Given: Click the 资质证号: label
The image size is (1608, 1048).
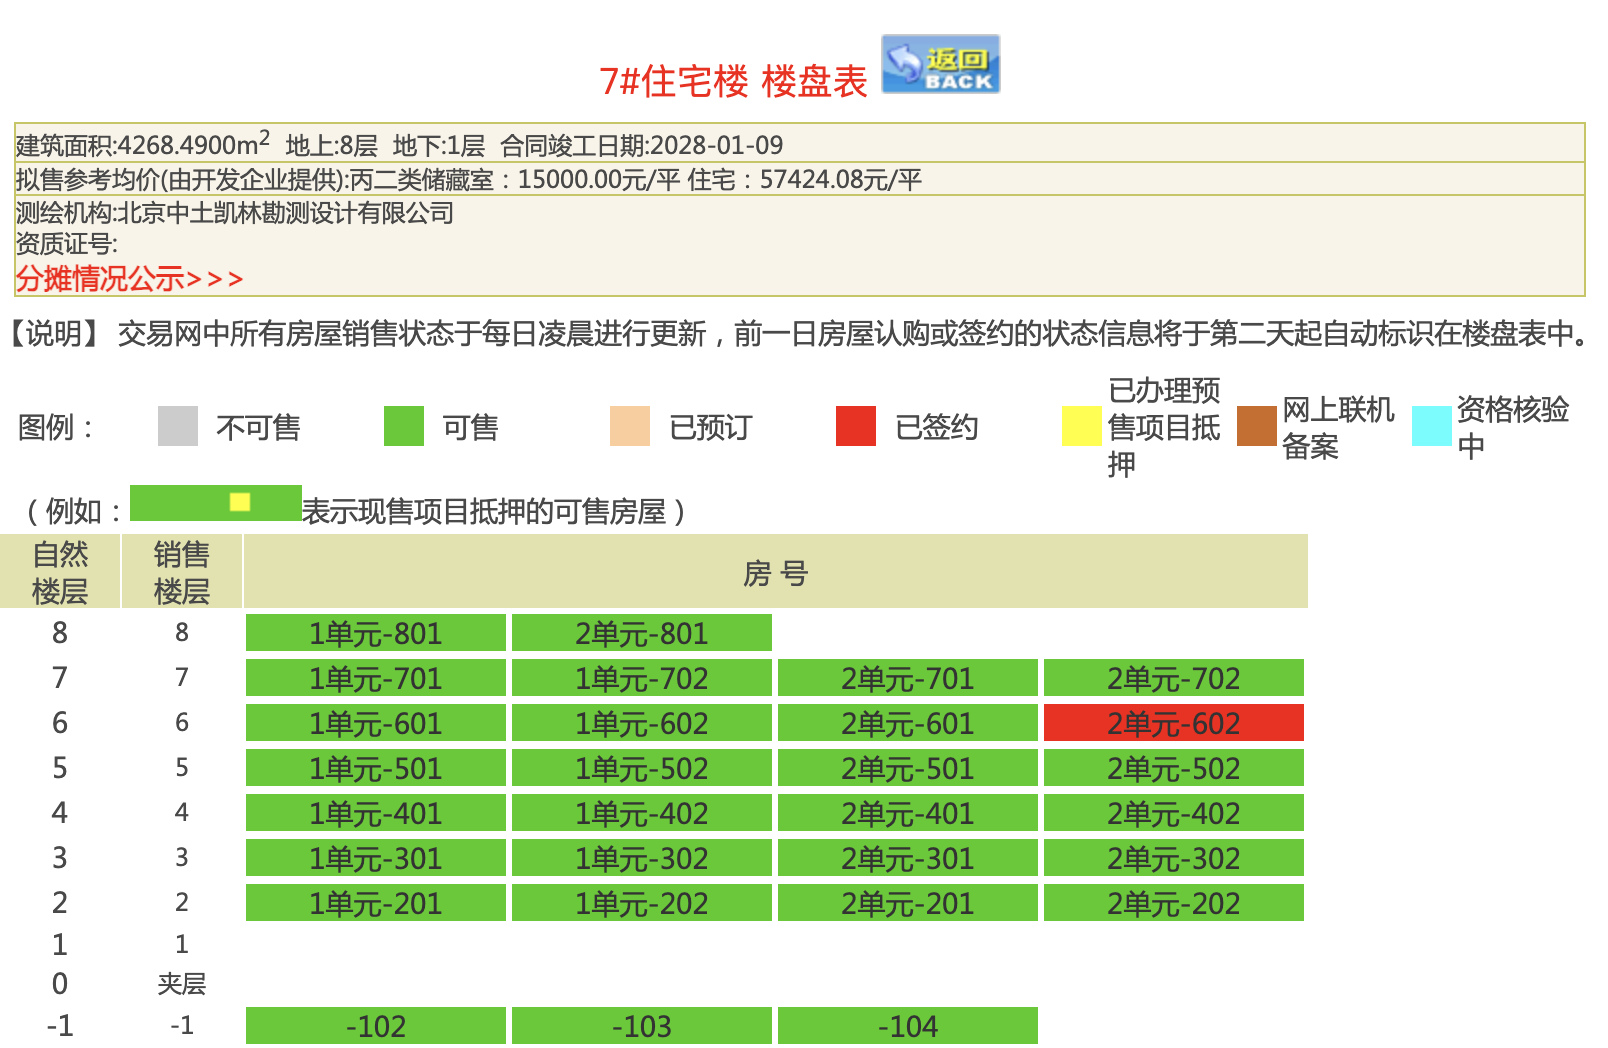Looking at the screenshot, I should pos(67,243).
